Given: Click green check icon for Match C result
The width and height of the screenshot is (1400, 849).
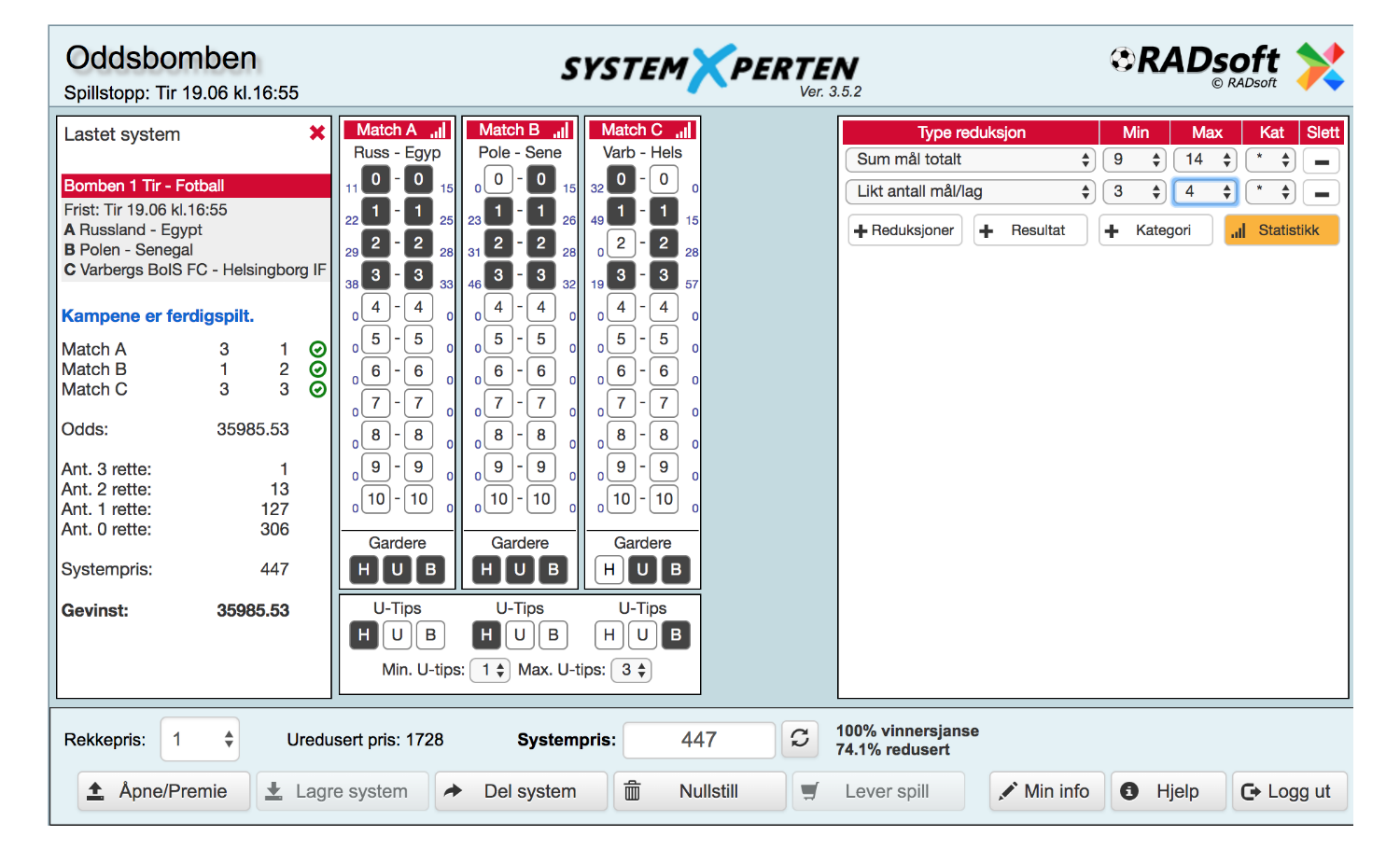Looking at the screenshot, I should [318, 389].
